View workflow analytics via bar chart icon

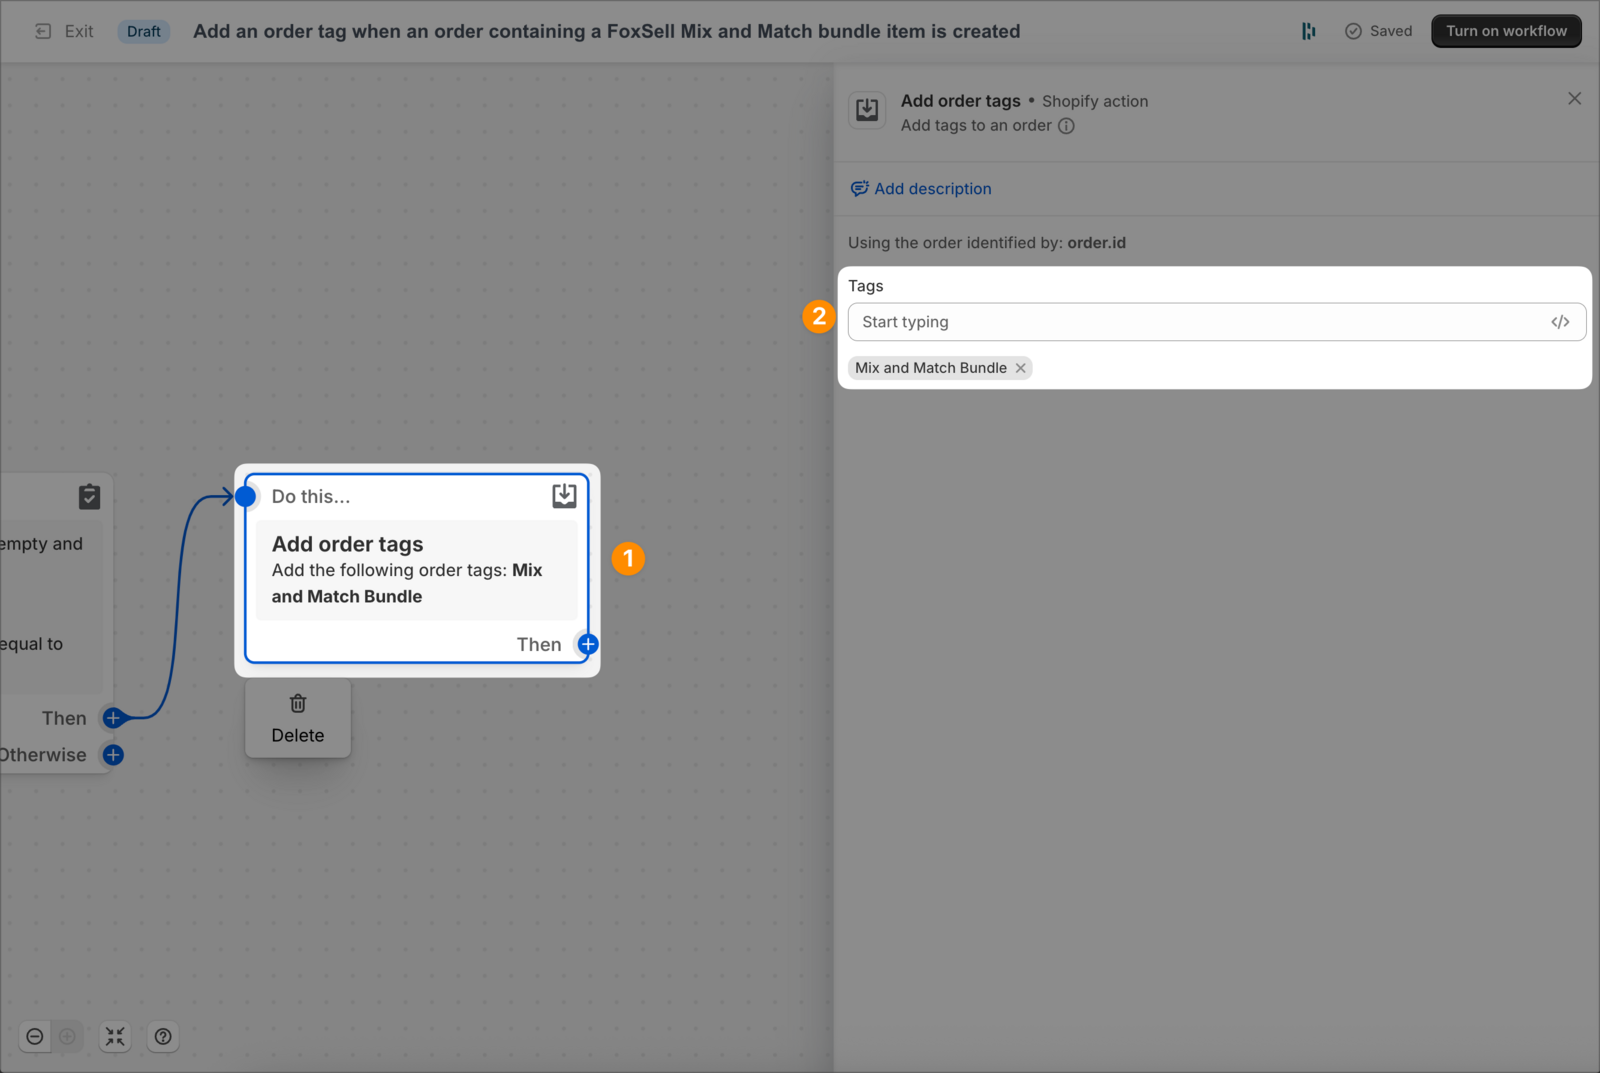click(1308, 31)
